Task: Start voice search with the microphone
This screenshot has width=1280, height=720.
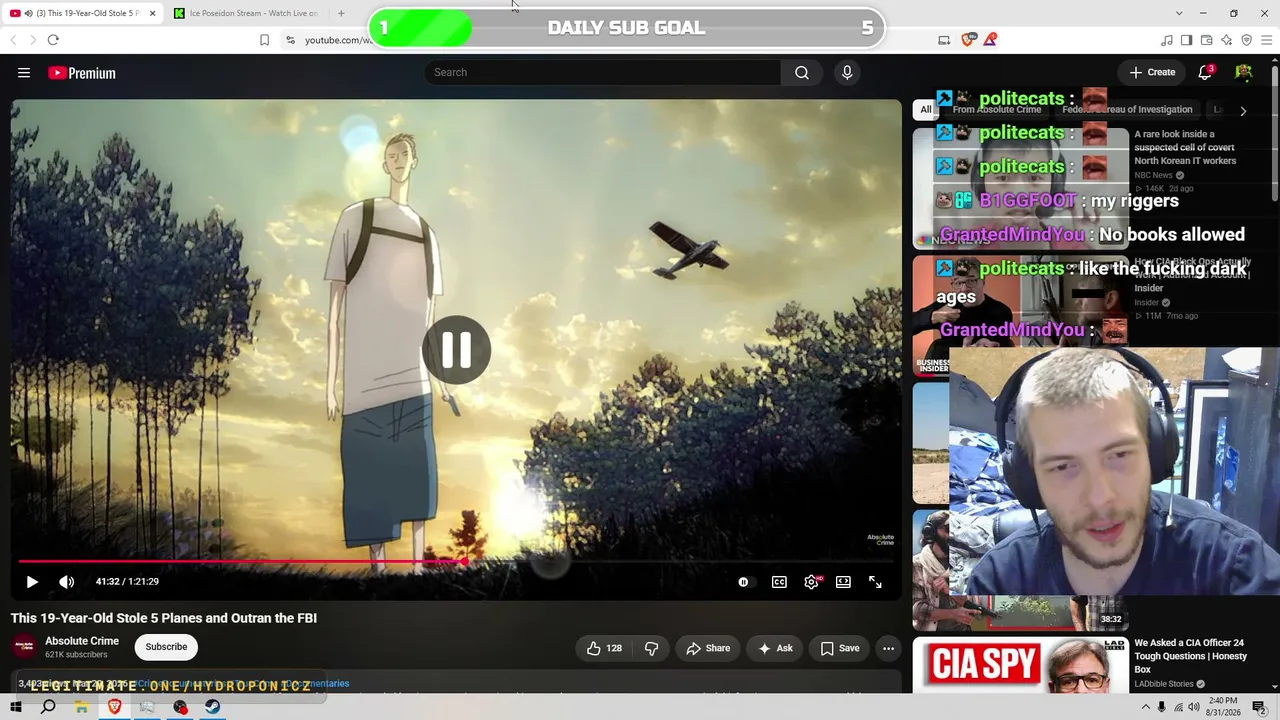Action: [x=847, y=72]
